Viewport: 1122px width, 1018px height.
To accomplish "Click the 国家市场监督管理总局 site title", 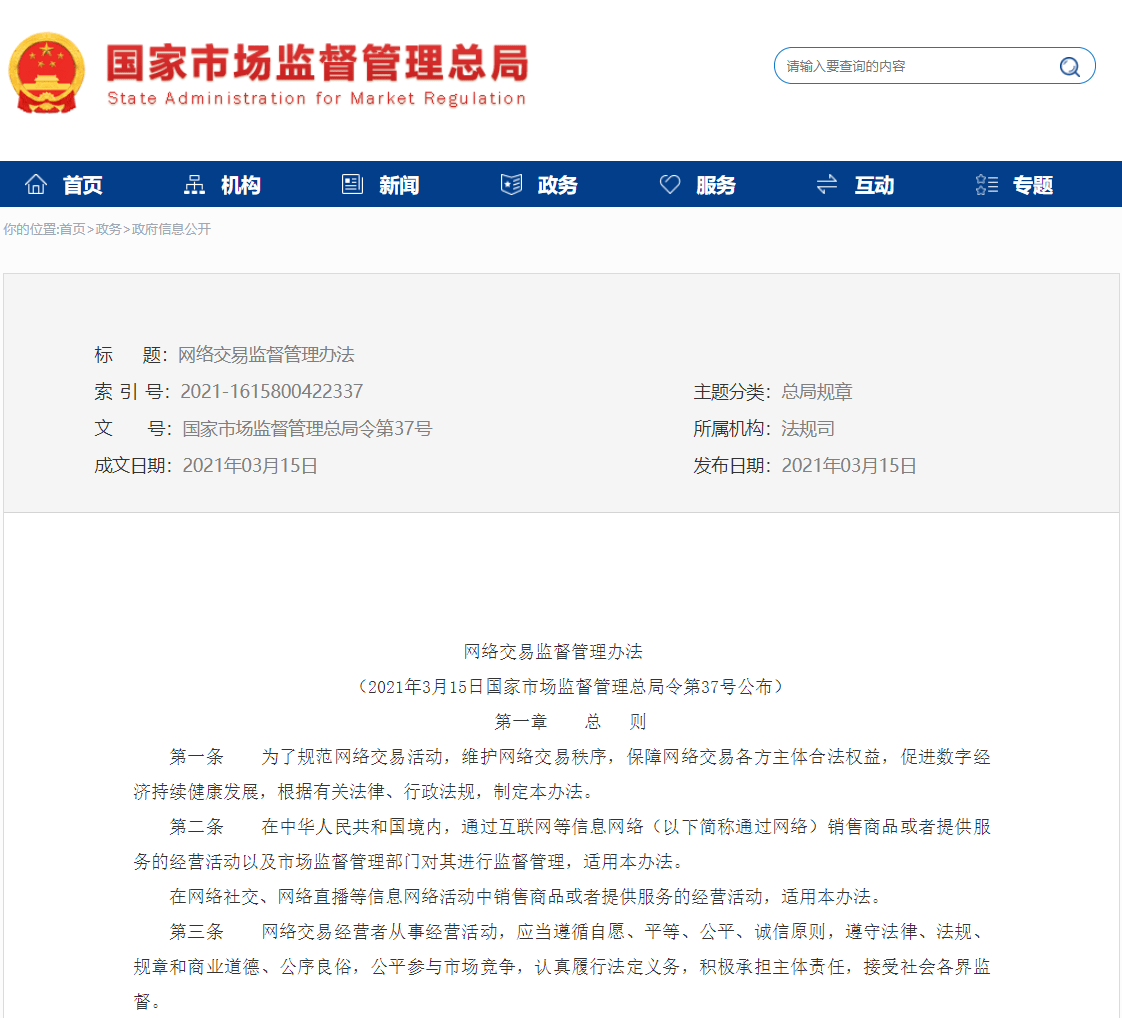I will click(x=318, y=63).
